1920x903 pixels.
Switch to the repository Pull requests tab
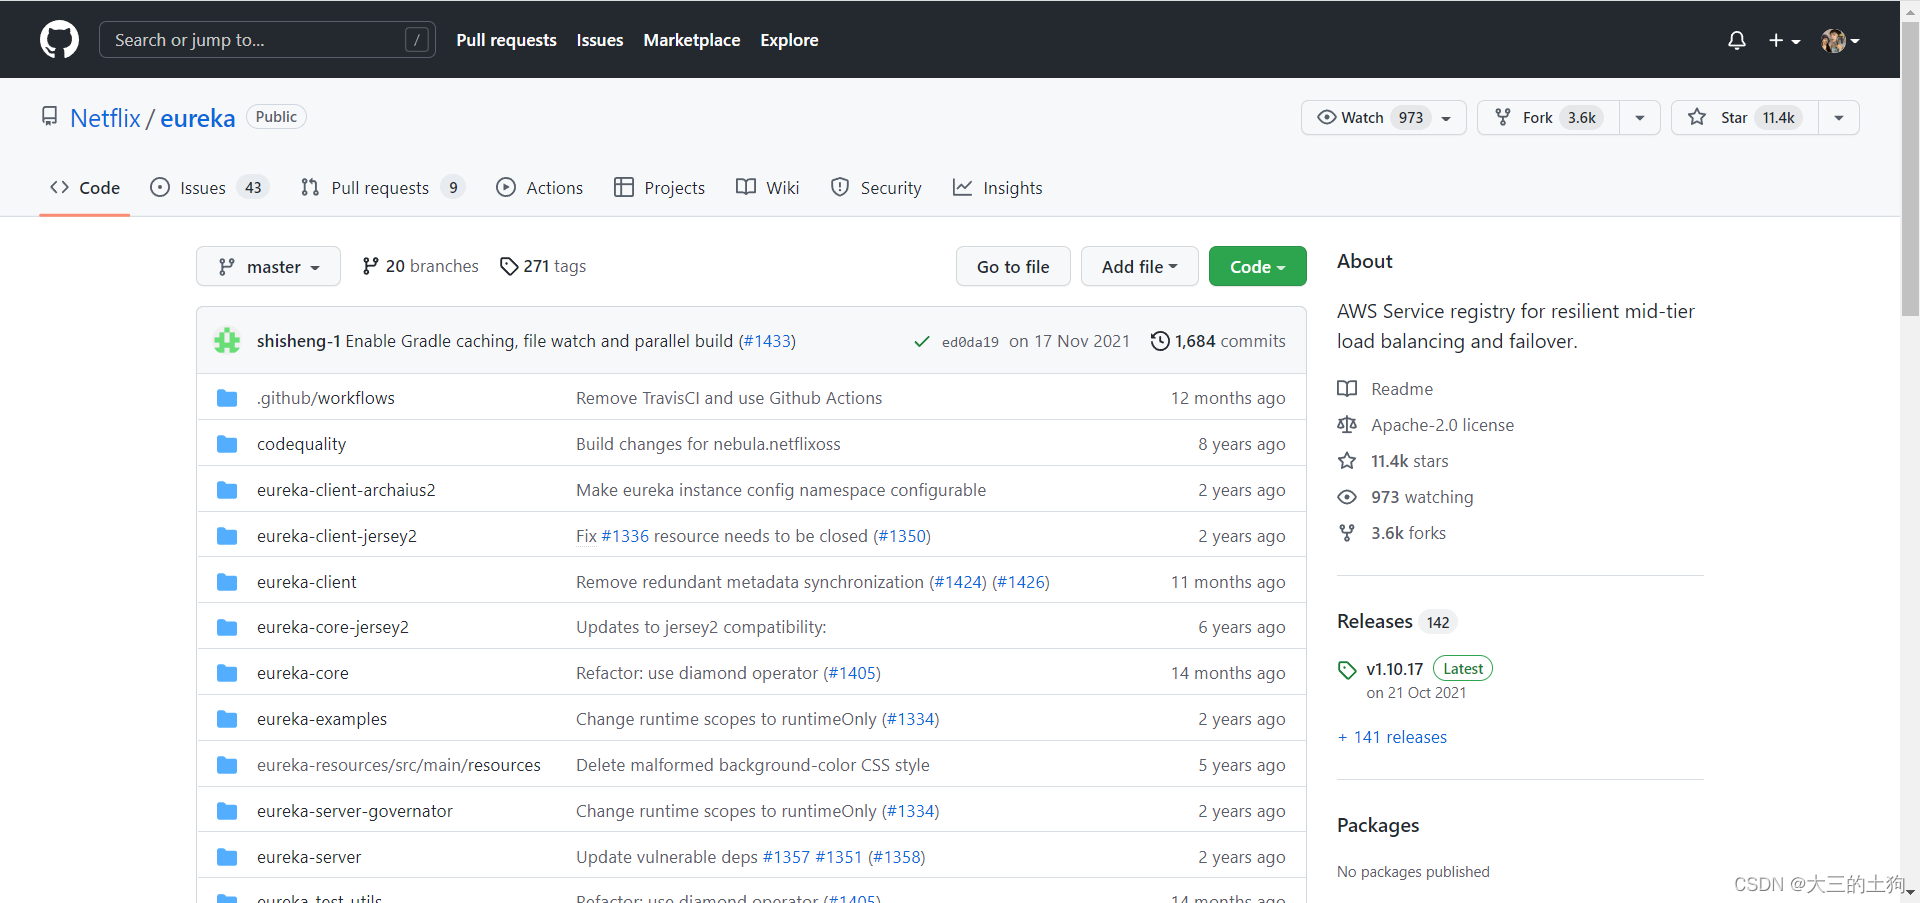click(x=382, y=187)
